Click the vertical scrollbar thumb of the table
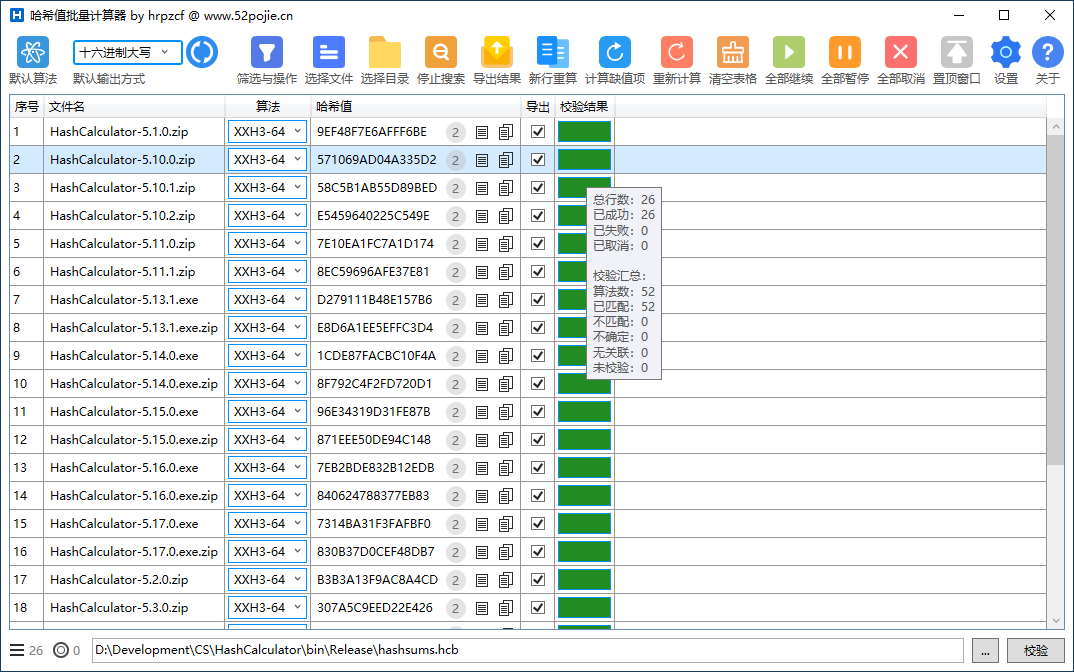Image resolution: width=1074 pixels, height=672 pixels. (x=1056, y=301)
